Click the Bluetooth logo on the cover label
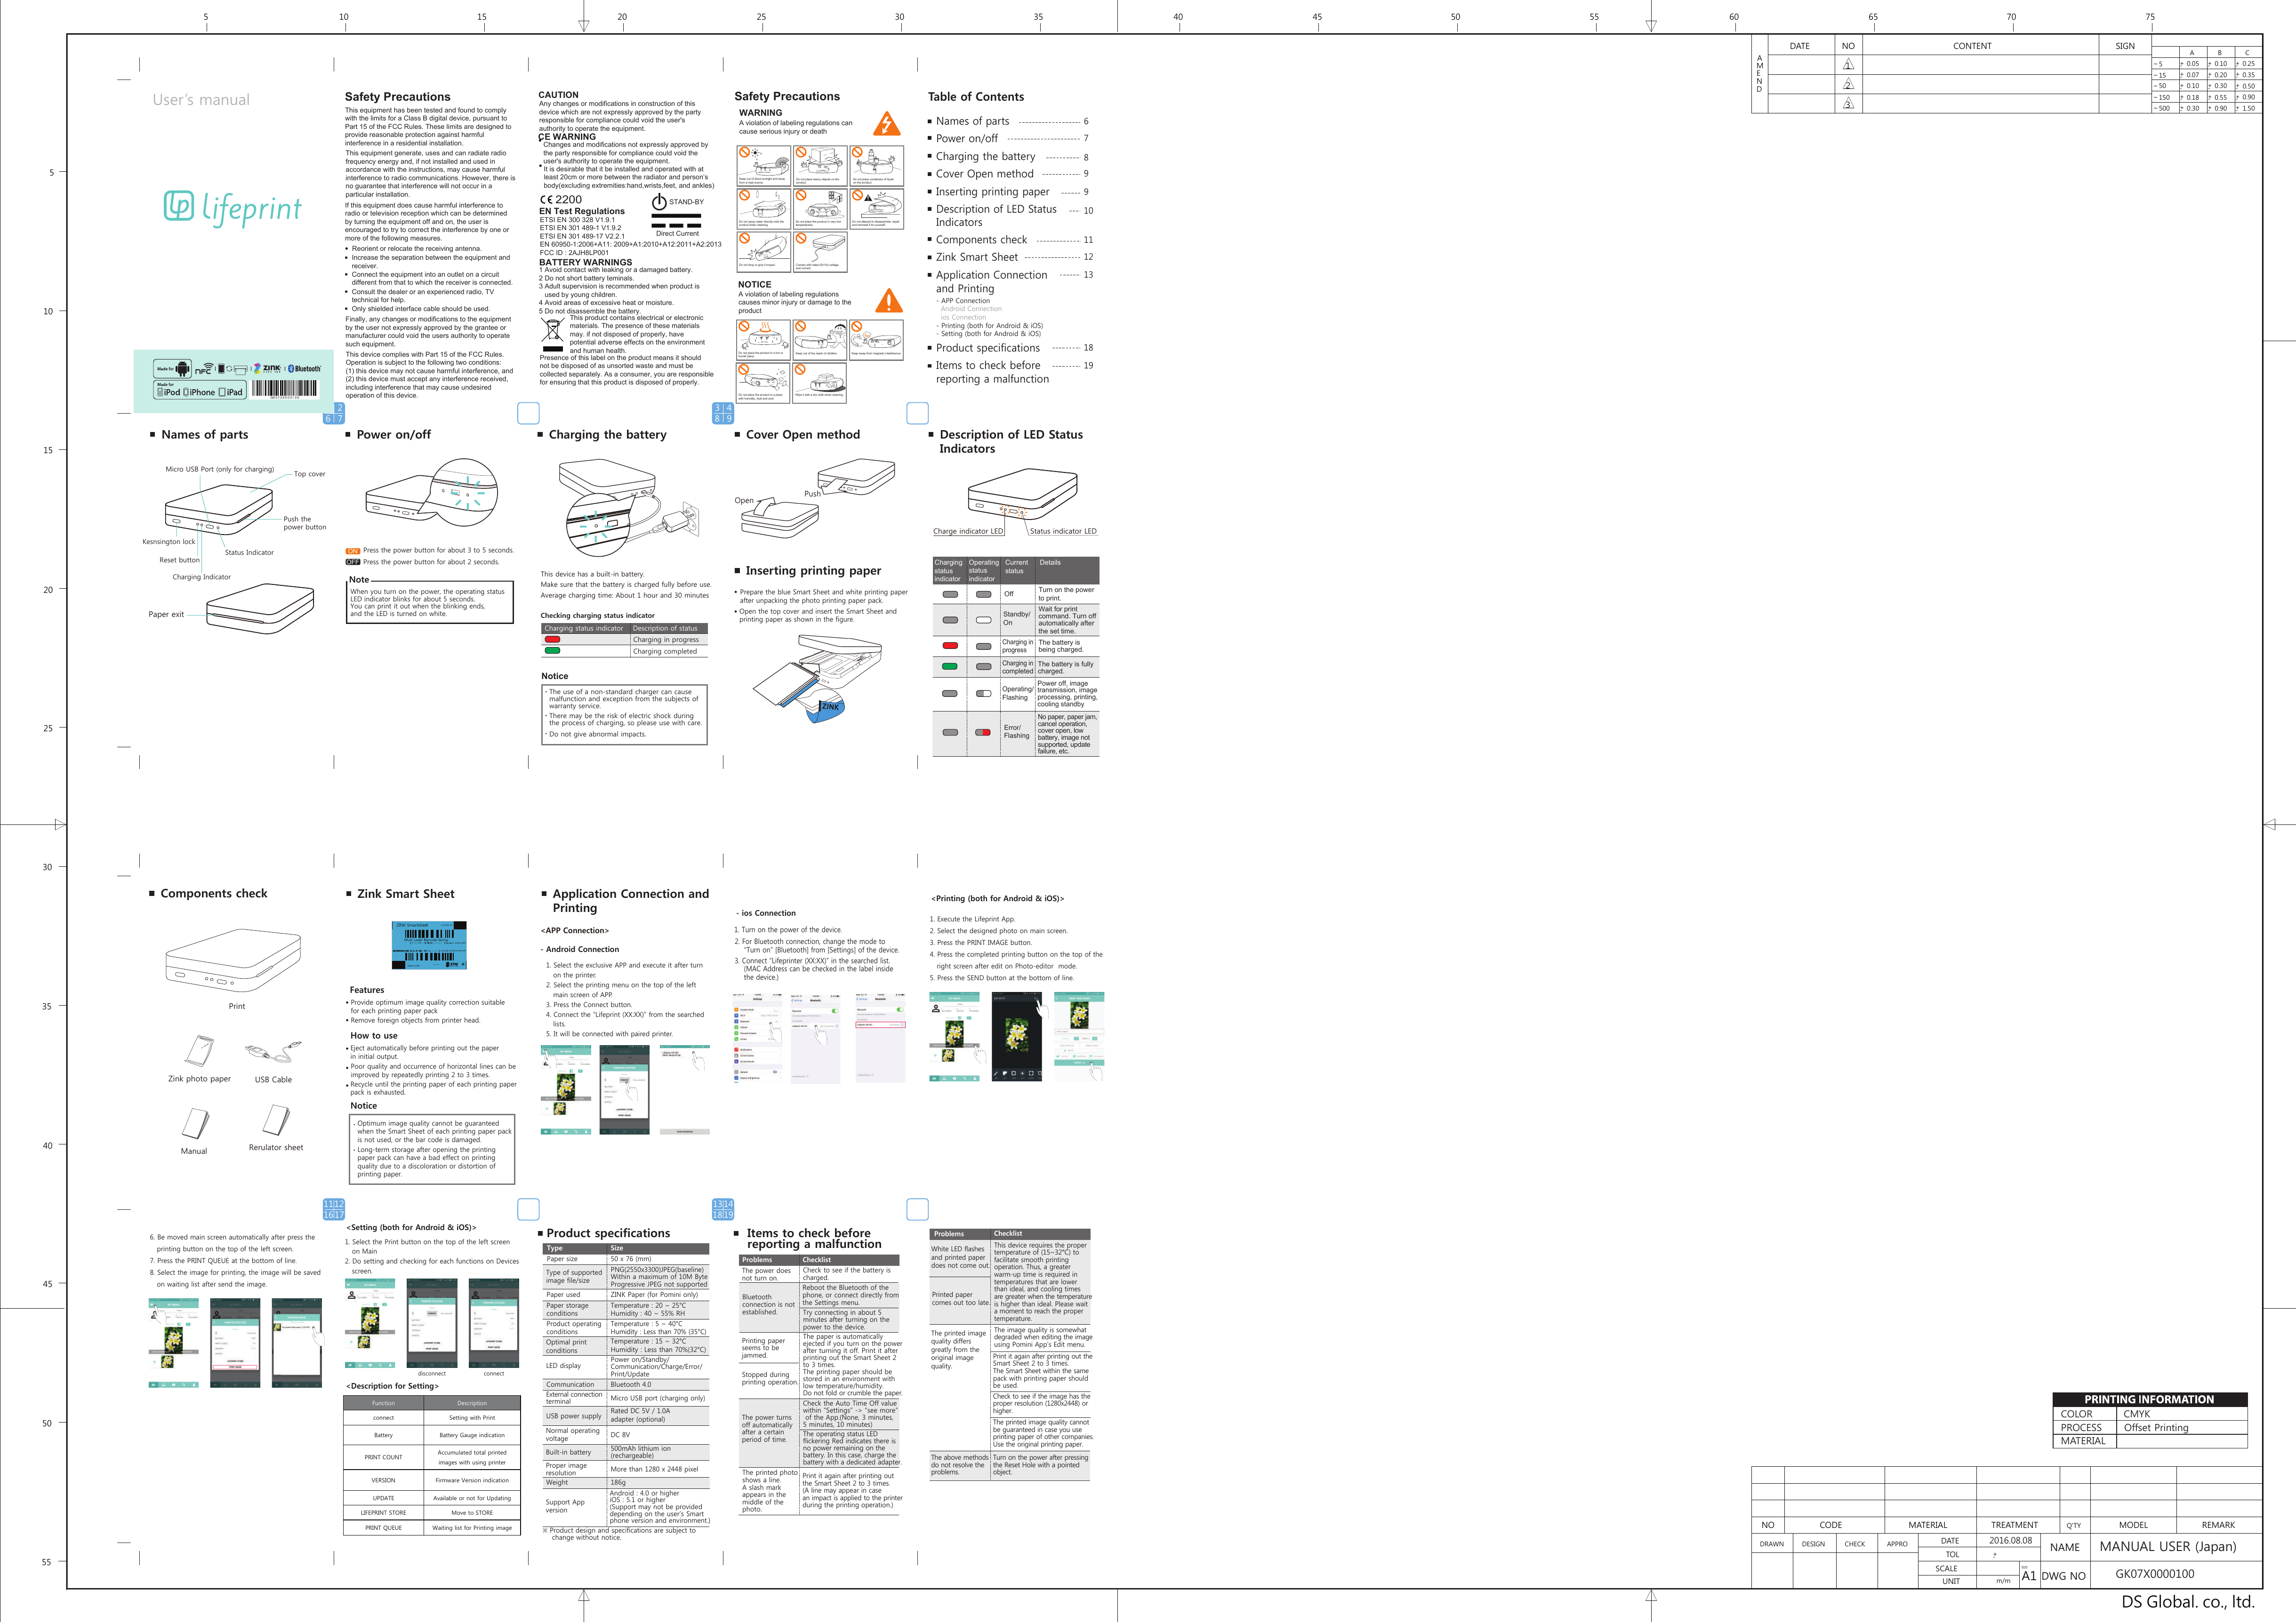Screen dimensions: 2296x1623 click(x=305, y=369)
